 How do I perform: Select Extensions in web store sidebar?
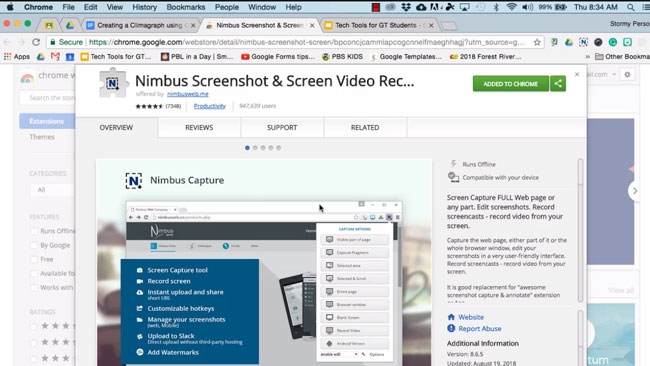(x=46, y=121)
